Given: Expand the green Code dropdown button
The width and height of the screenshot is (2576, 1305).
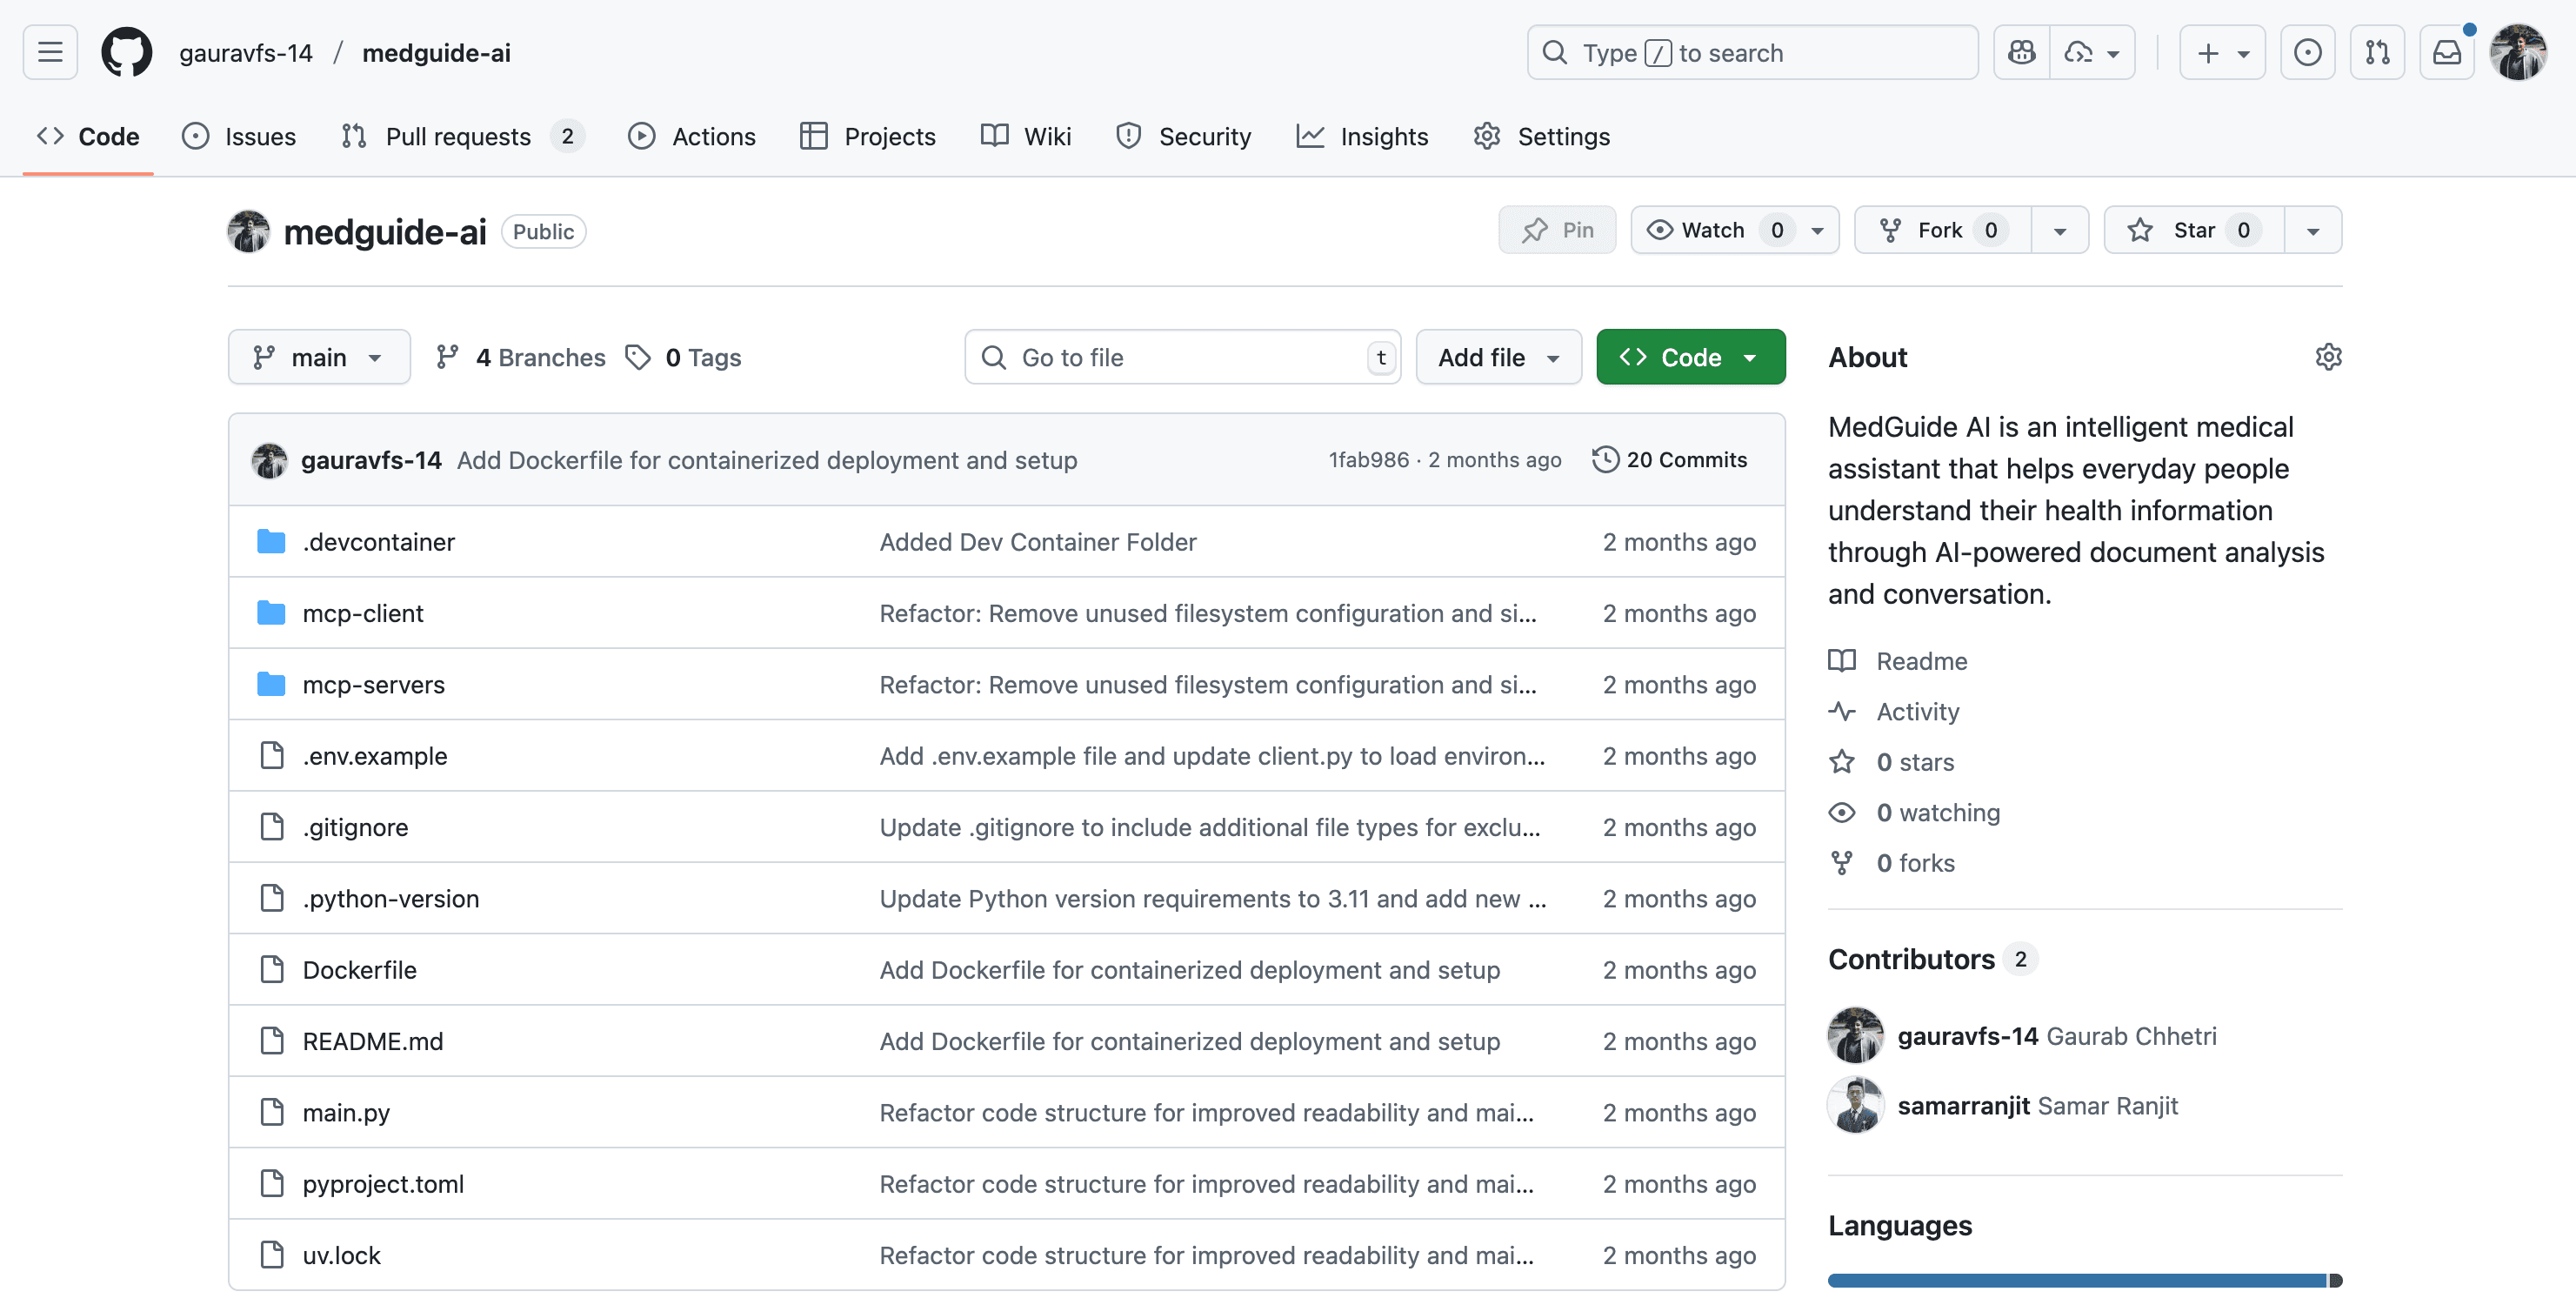Looking at the screenshot, I should pyautogui.click(x=1690, y=357).
